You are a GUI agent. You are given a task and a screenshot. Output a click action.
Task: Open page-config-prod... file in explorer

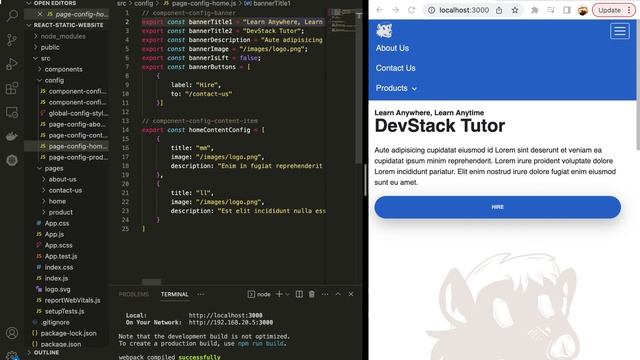(78, 158)
